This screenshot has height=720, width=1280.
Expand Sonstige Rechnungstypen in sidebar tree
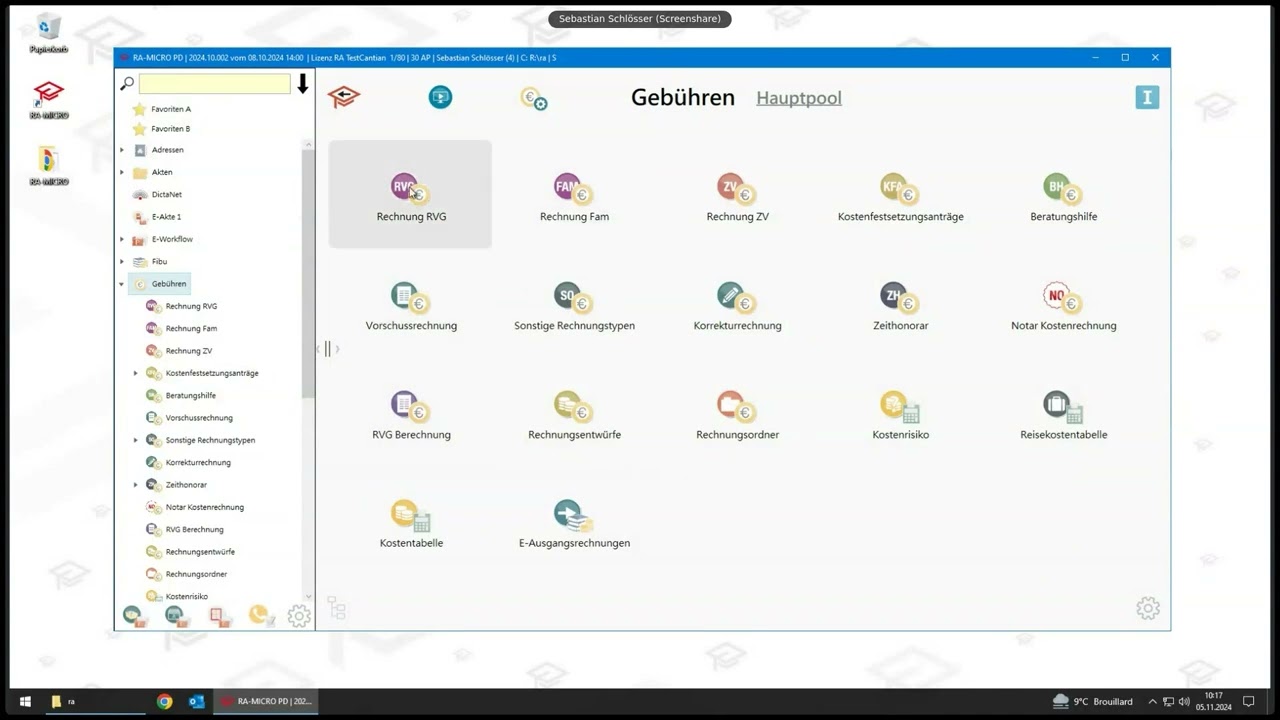(x=136, y=440)
